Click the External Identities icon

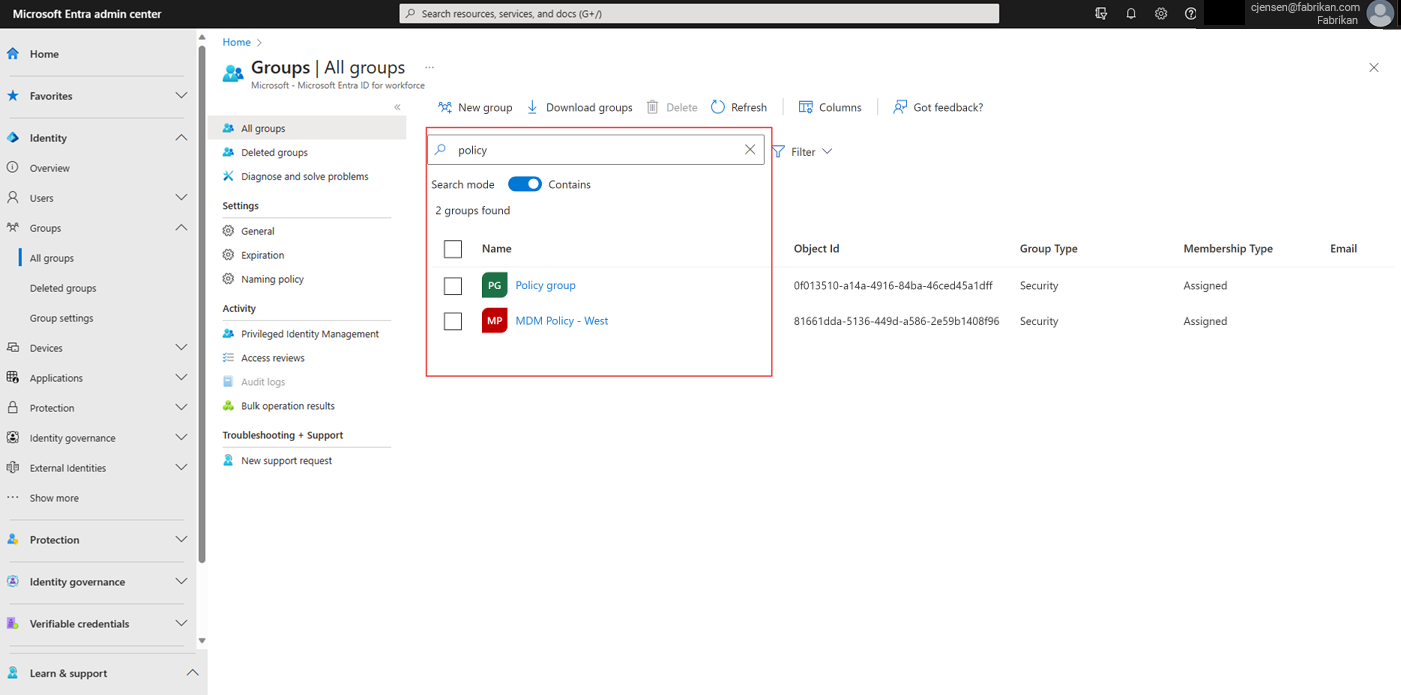[13, 468]
